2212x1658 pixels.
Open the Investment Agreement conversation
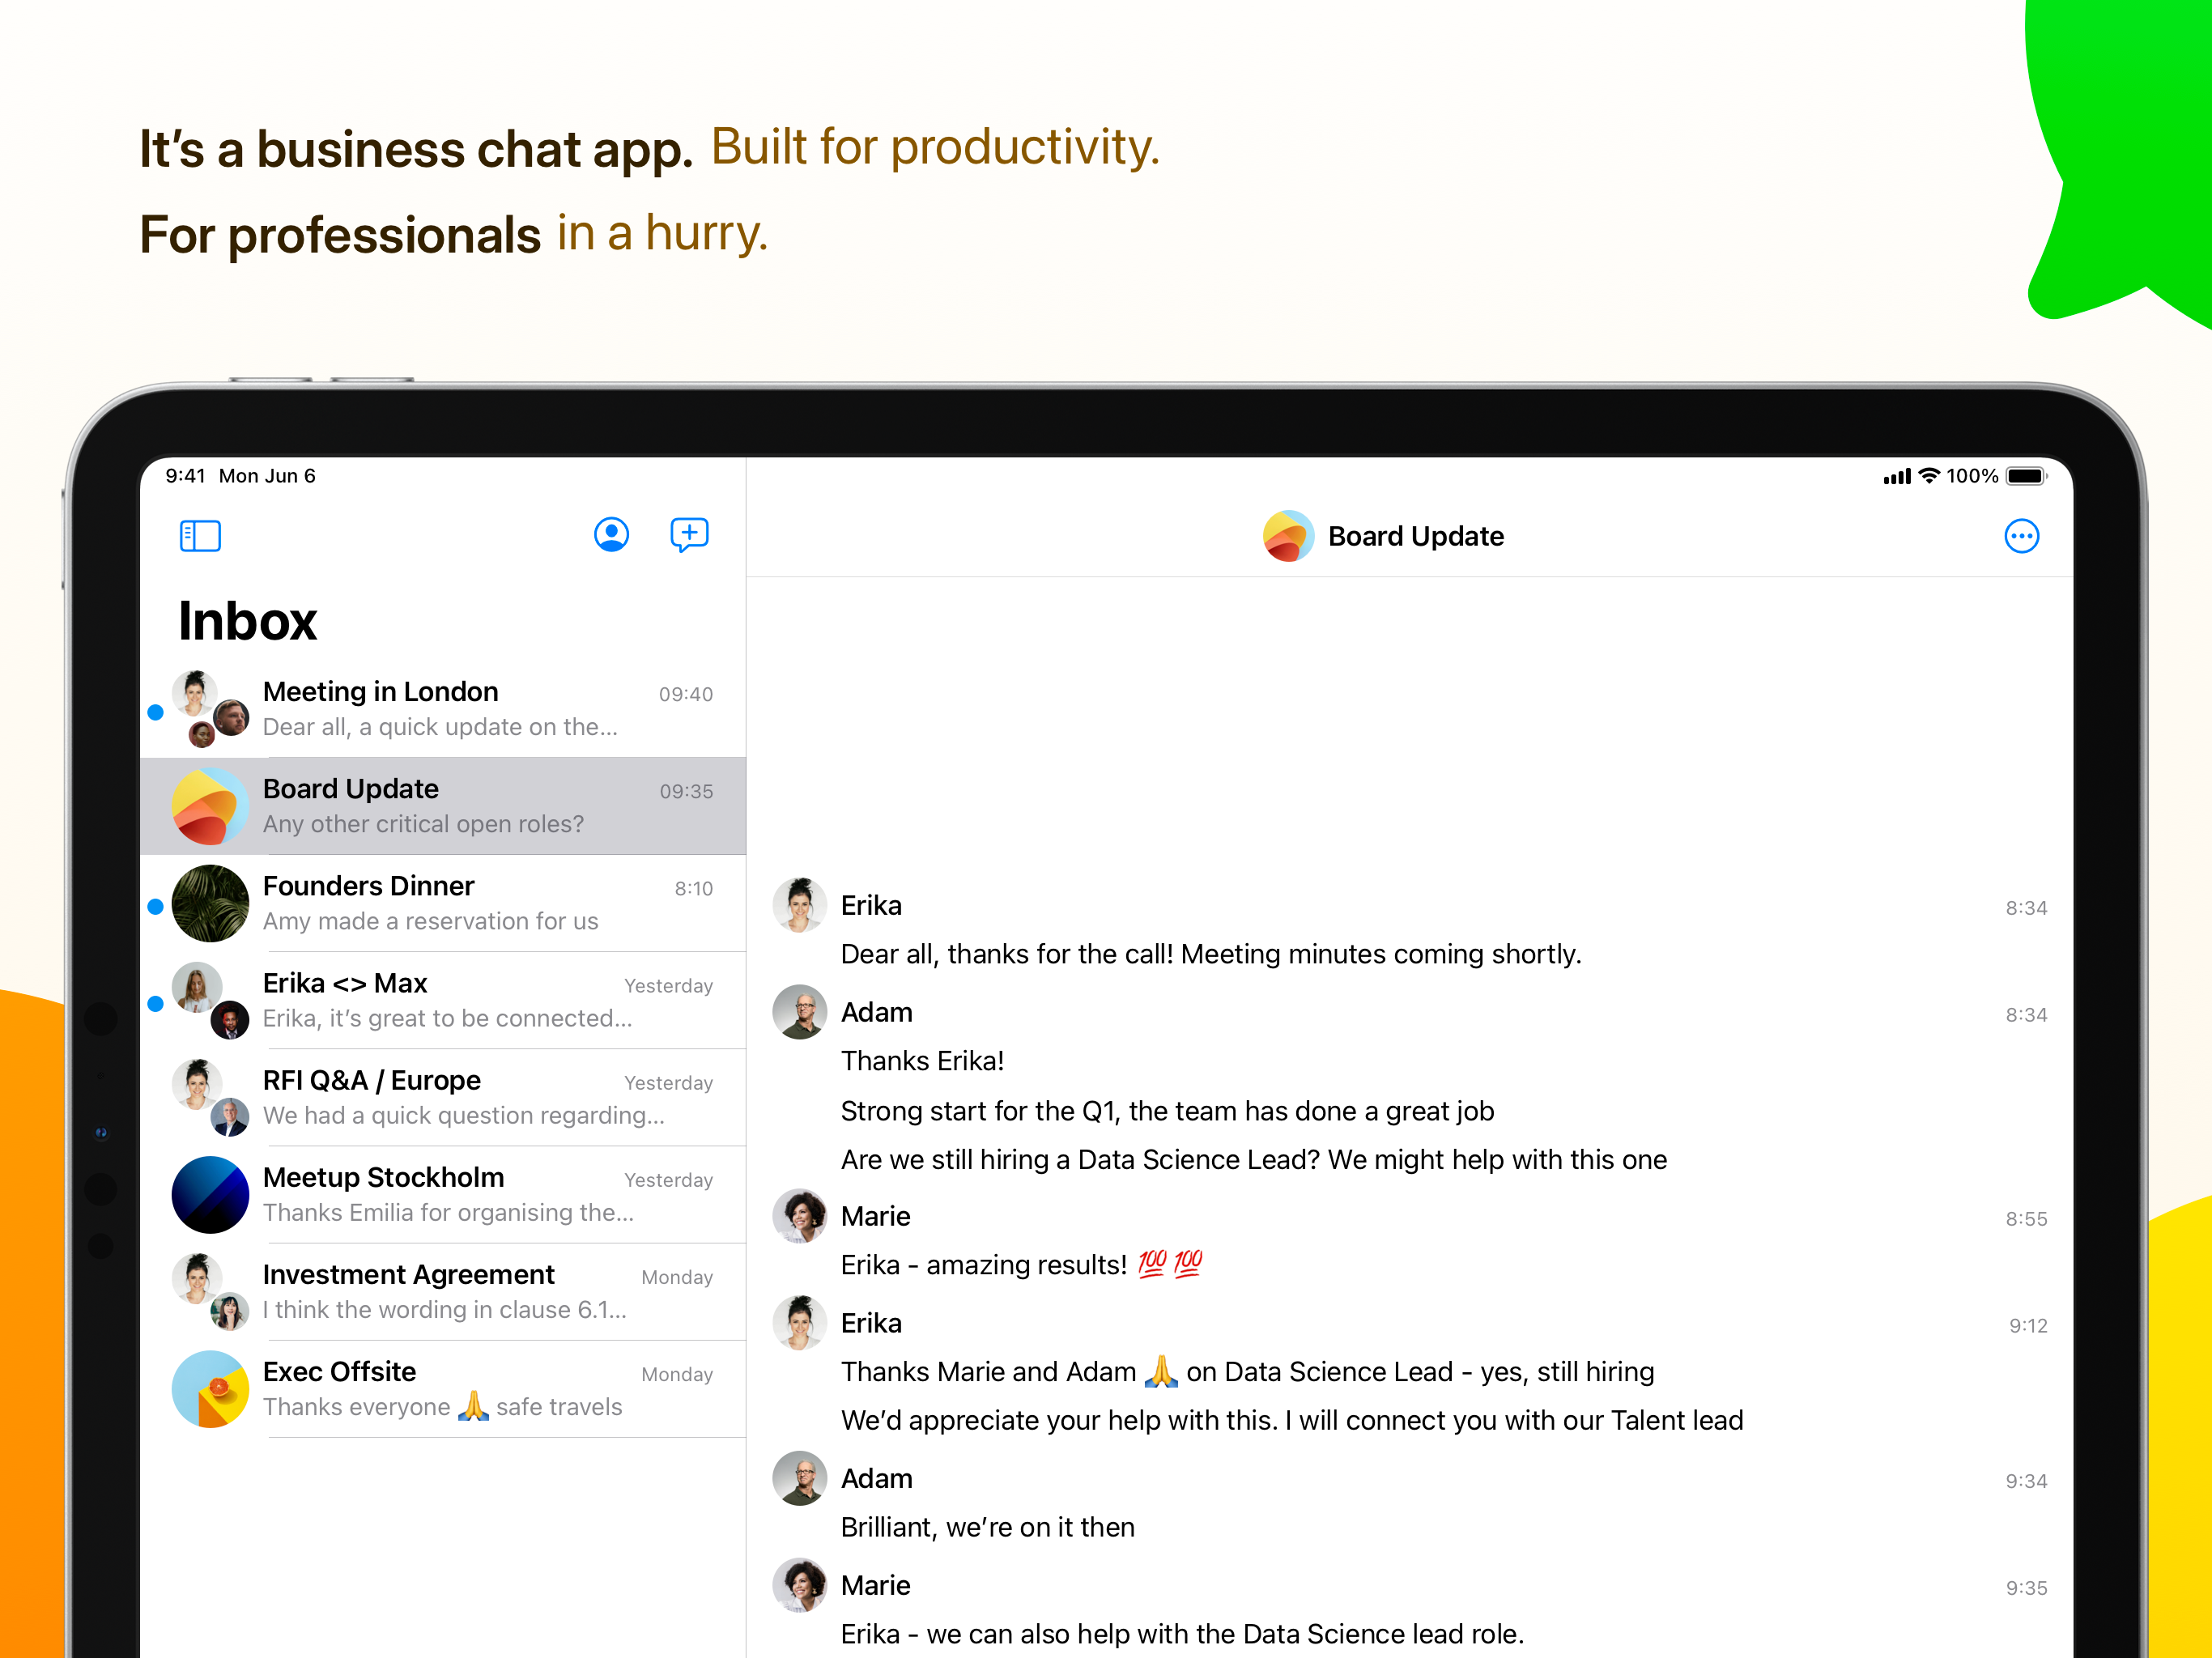click(x=443, y=1291)
